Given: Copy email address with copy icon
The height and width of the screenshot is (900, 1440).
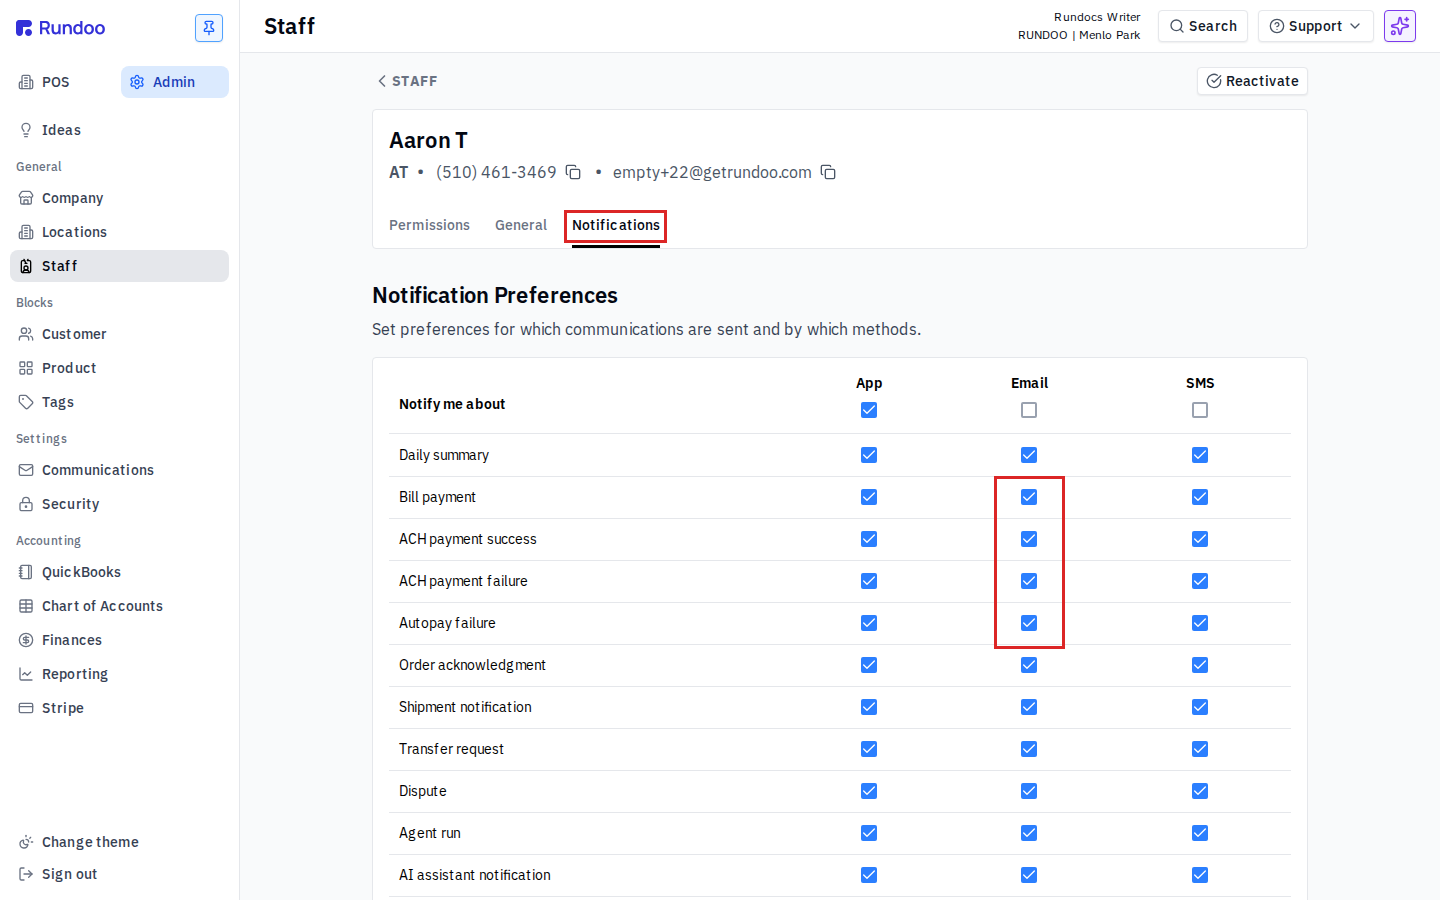Looking at the screenshot, I should 828,172.
